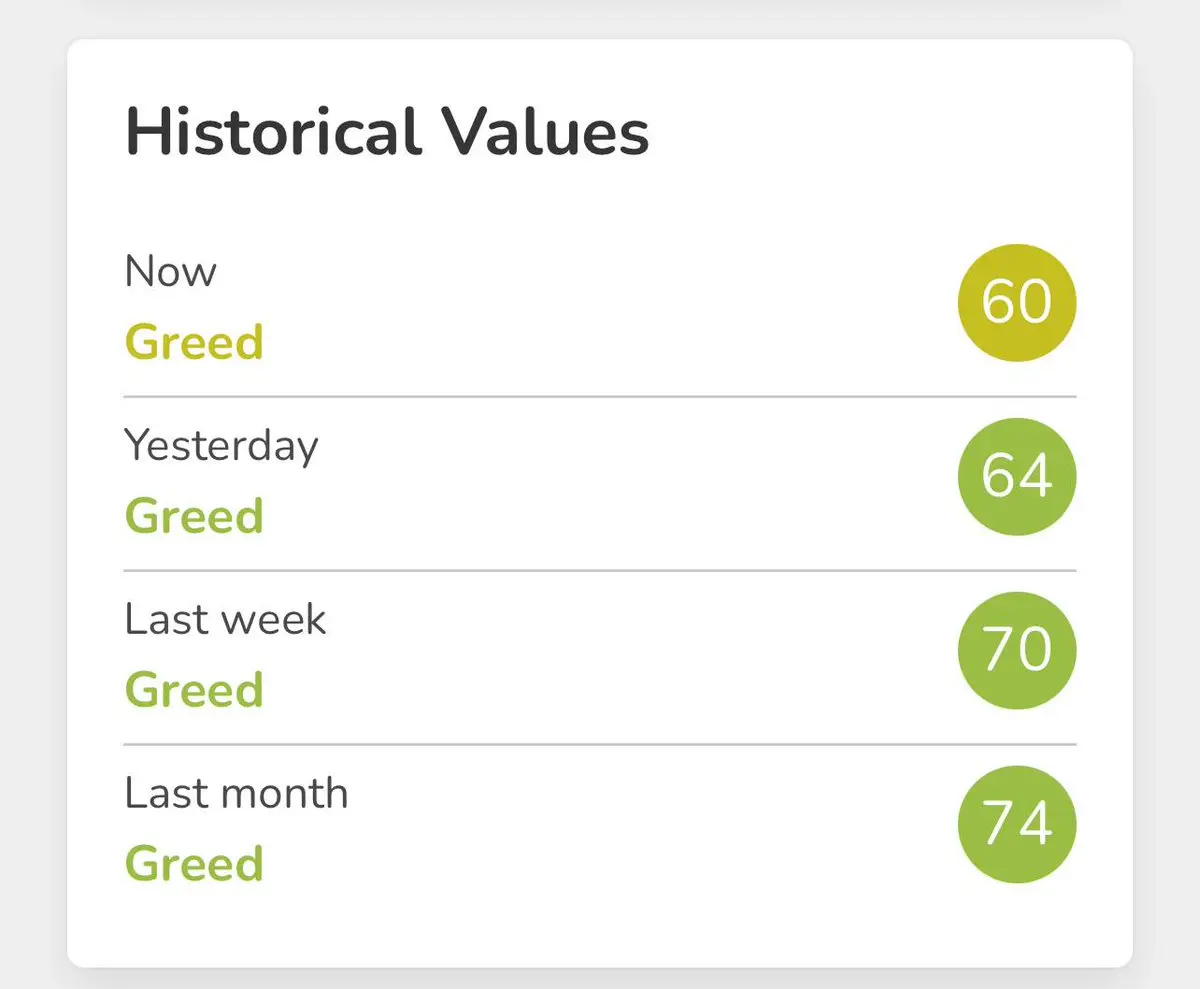
Task: Select Greed text under Now
Action: pyautogui.click(x=194, y=342)
